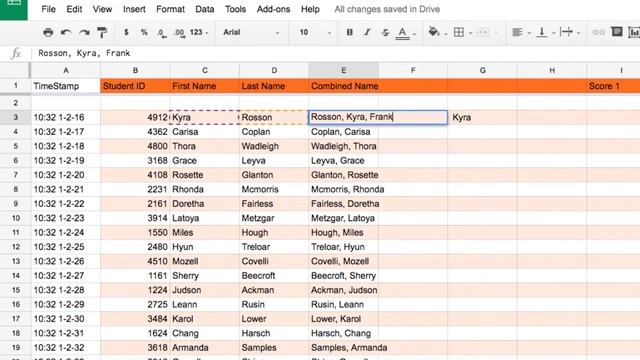Image resolution: width=640 pixels, height=360 pixels.
Task: Select the 'Glanton, Rosette' cell
Action: (x=343, y=175)
